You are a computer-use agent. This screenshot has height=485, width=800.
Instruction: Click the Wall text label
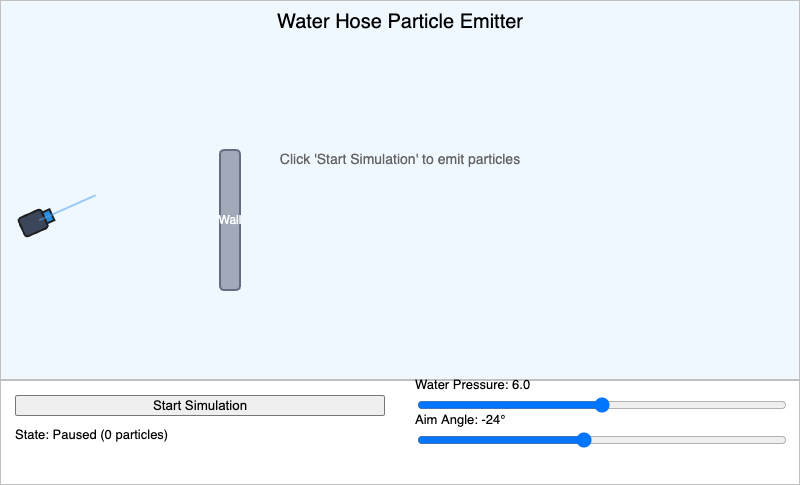(x=230, y=220)
